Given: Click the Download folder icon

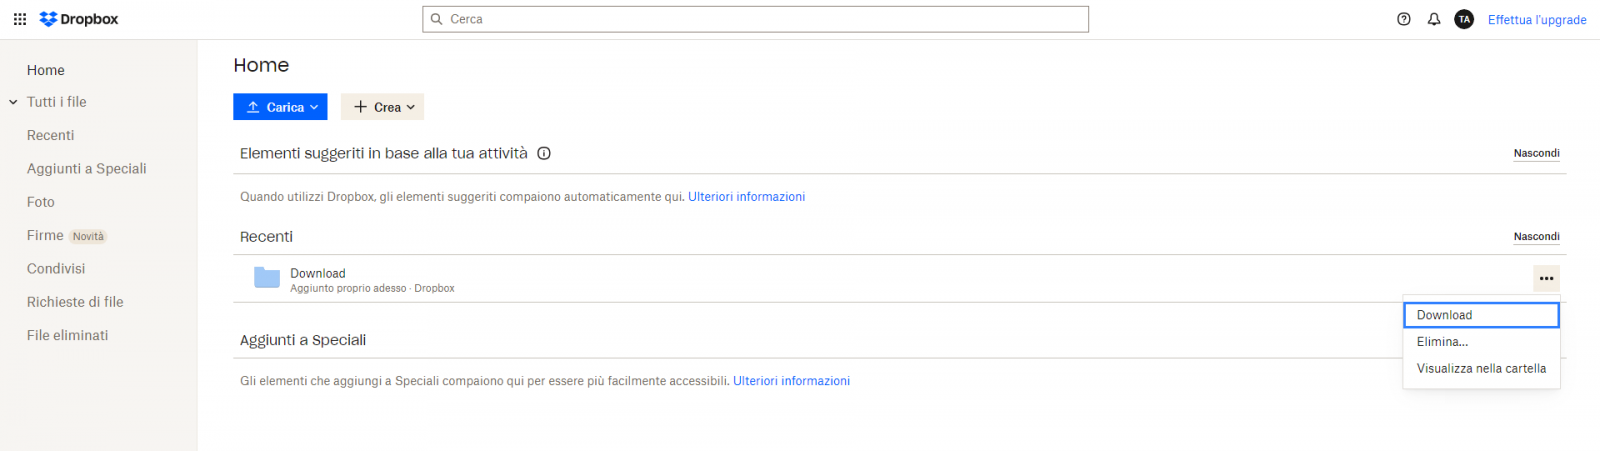Looking at the screenshot, I should (x=267, y=278).
